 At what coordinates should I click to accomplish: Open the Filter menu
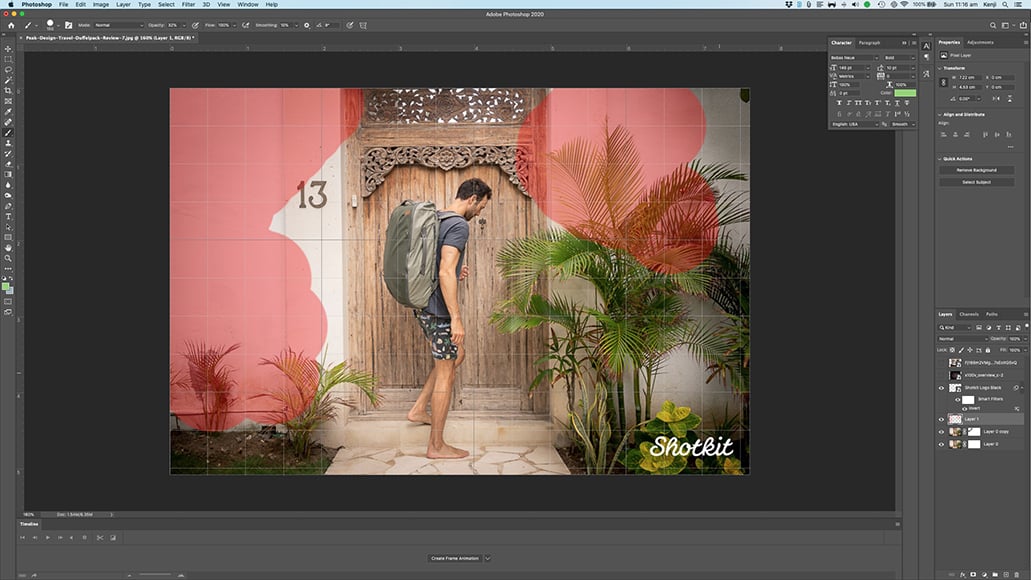188,4
